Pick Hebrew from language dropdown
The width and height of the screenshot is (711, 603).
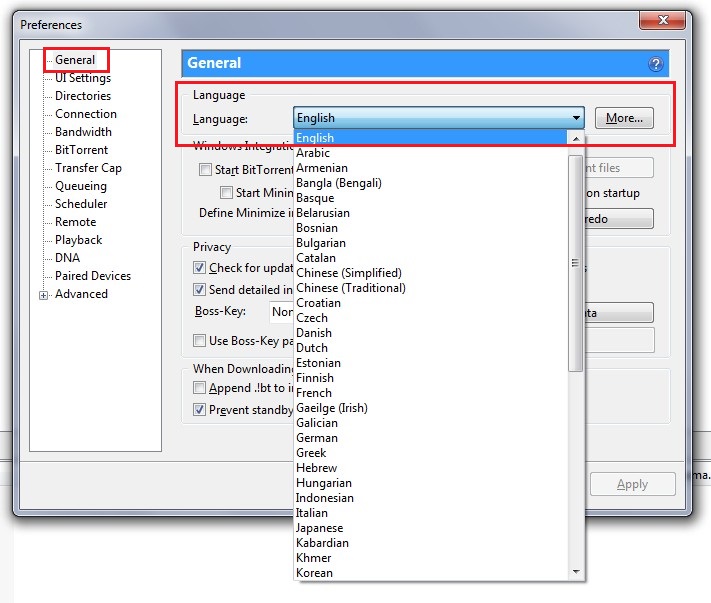[x=431, y=467]
